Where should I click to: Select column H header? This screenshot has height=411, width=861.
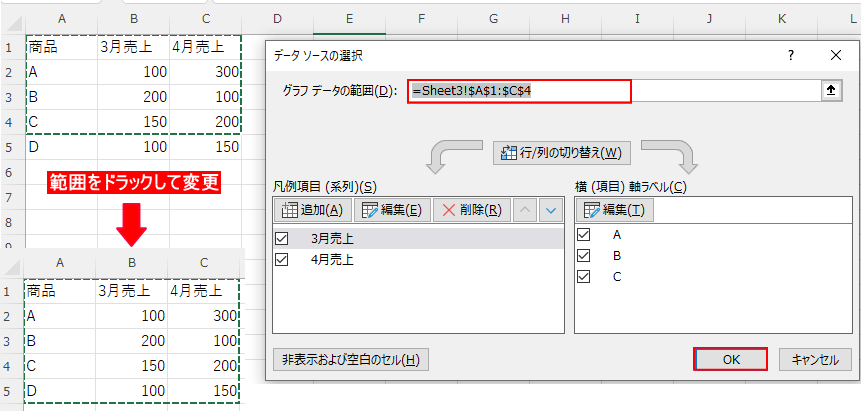(x=565, y=19)
